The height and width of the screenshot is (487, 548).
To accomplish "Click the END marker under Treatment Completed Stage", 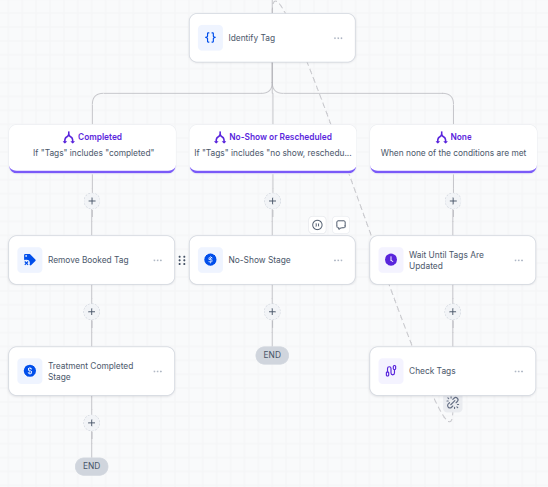I will point(92,466).
